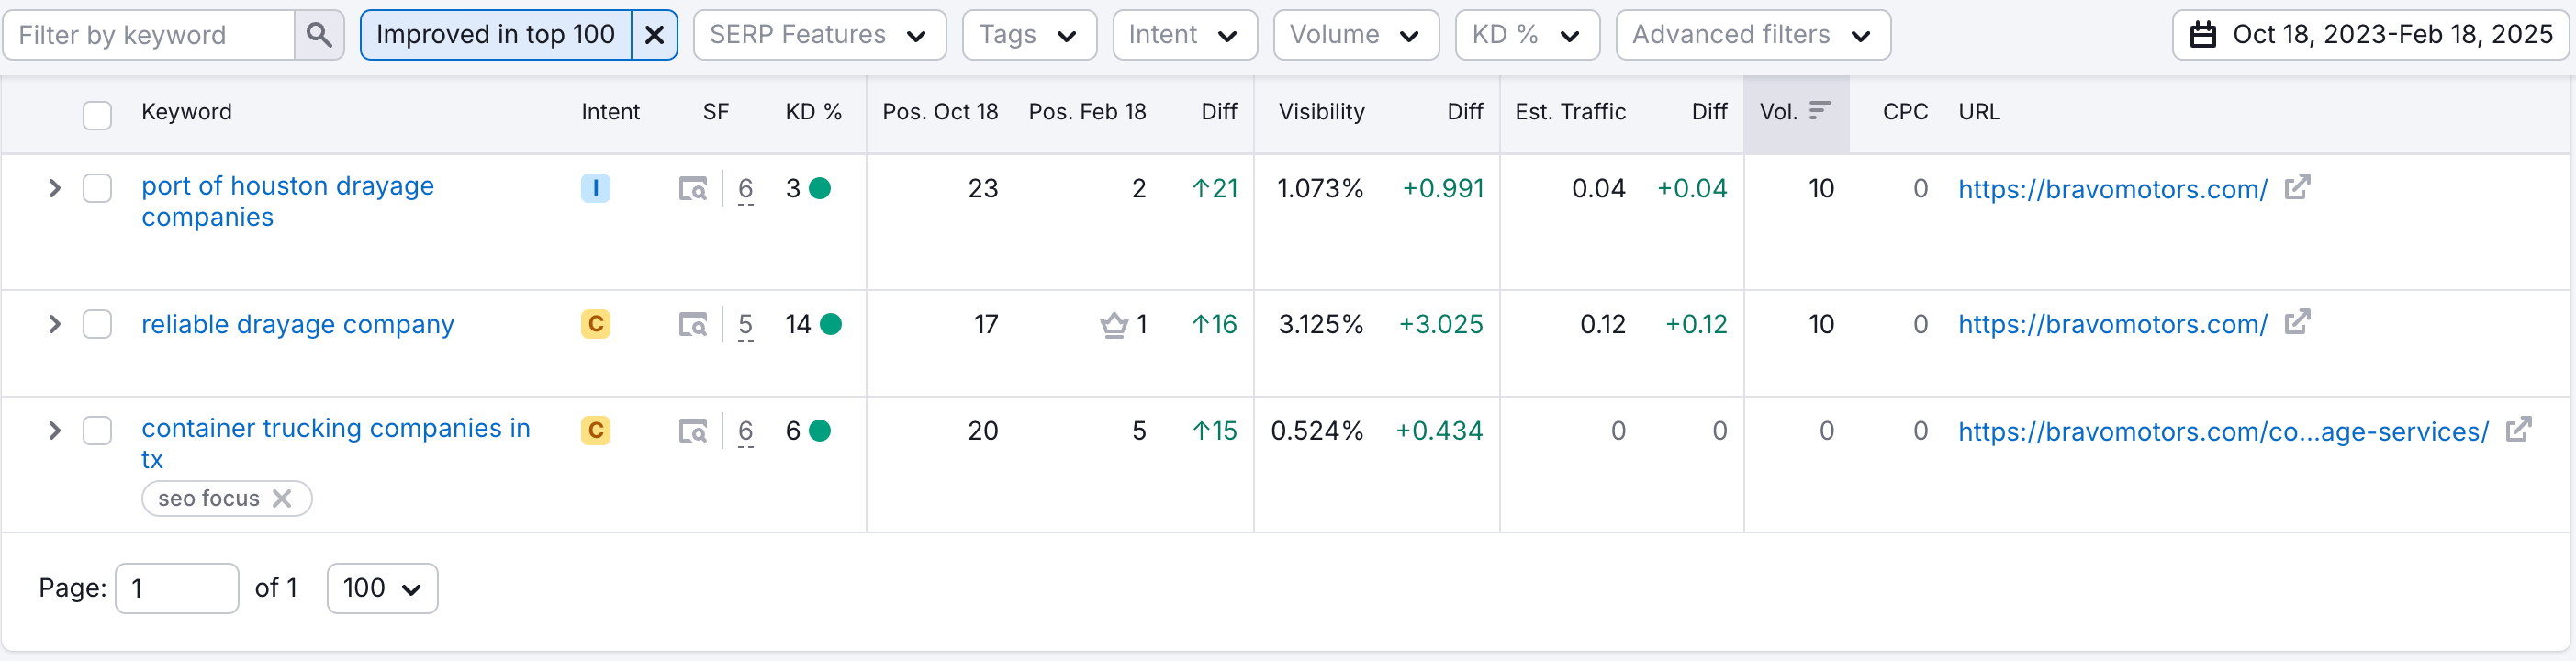Image resolution: width=2576 pixels, height=661 pixels.
Task: Open the 'reliable drayage company' keyword link
Action: tap(297, 324)
